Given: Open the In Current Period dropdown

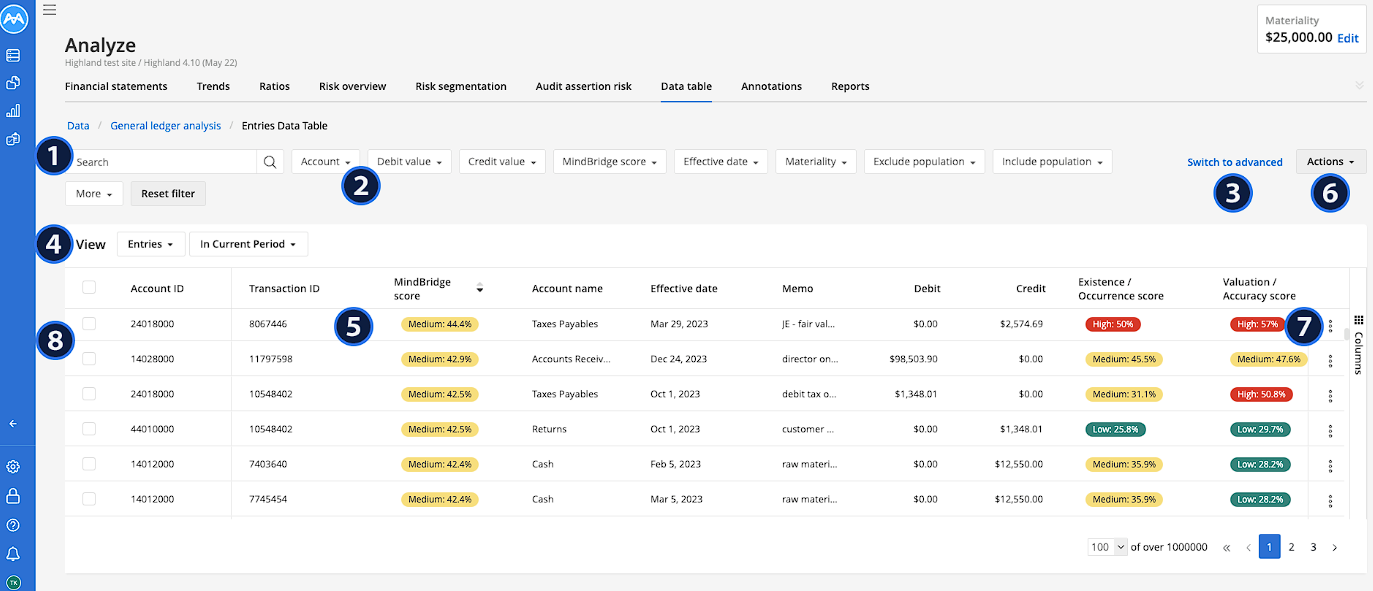Looking at the screenshot, I should pos(249,244).
